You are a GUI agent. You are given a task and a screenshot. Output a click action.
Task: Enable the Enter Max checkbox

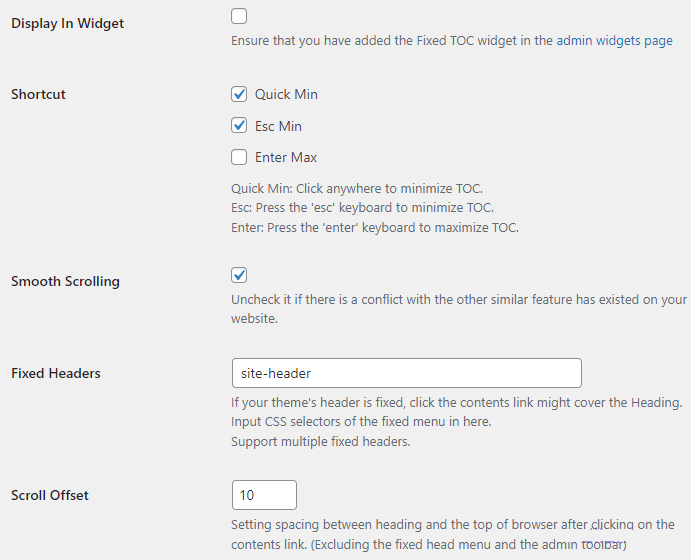239,157
